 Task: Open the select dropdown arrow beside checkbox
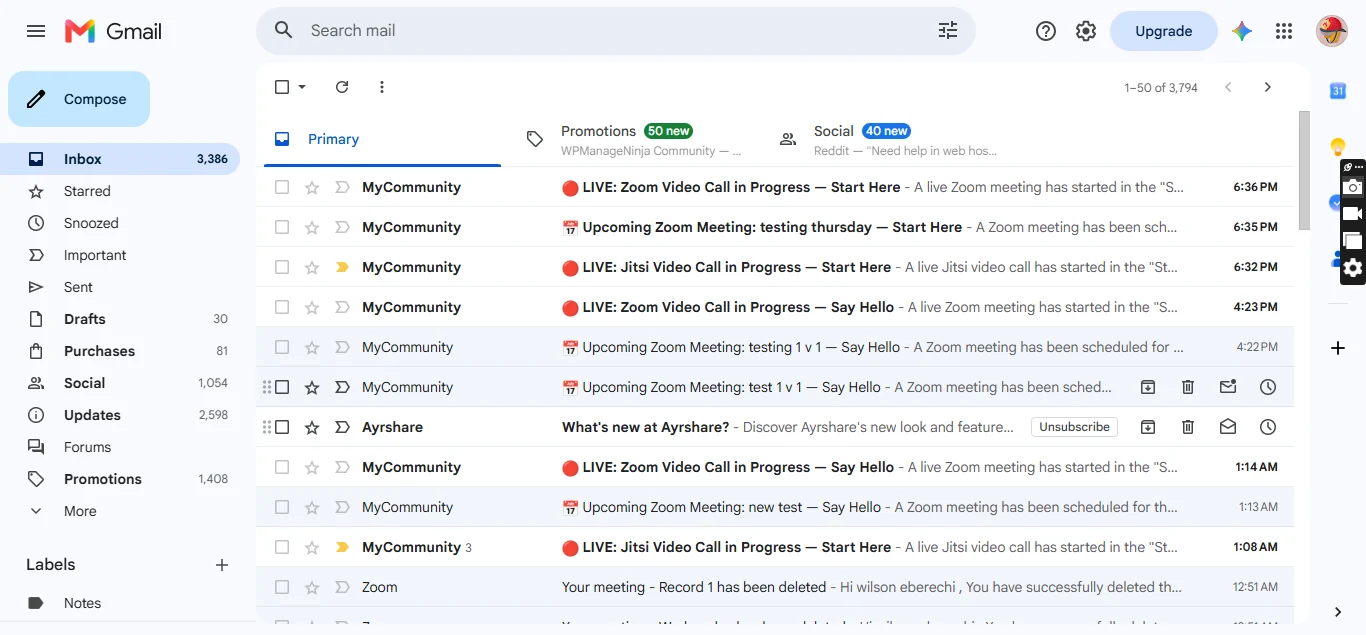pyautogui.click(x=302, y=87)
